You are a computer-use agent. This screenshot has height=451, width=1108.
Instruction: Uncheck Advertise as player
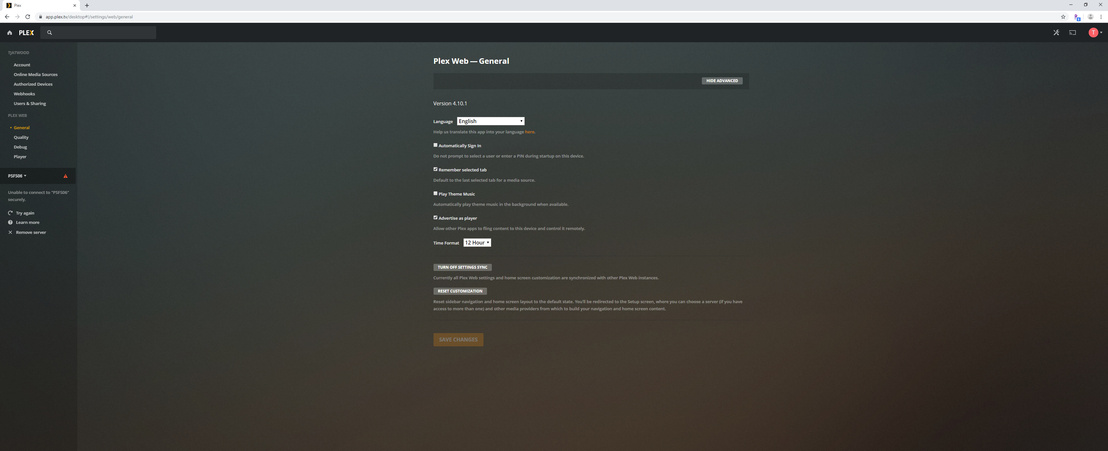pyautogui.click(x=435, y=218)
